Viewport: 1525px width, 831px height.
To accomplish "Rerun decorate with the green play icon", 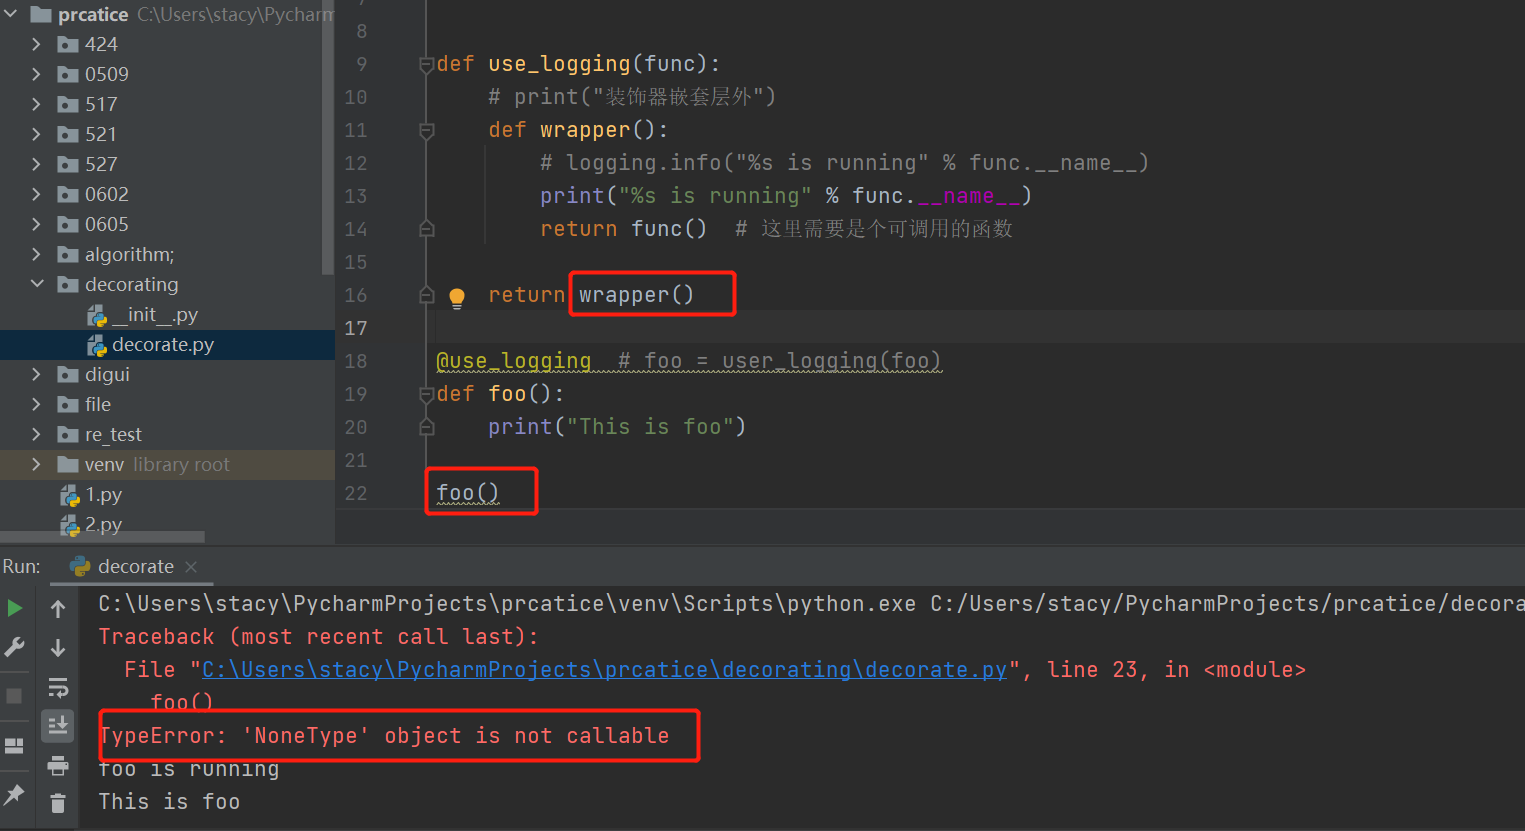I will pos(15,608).
